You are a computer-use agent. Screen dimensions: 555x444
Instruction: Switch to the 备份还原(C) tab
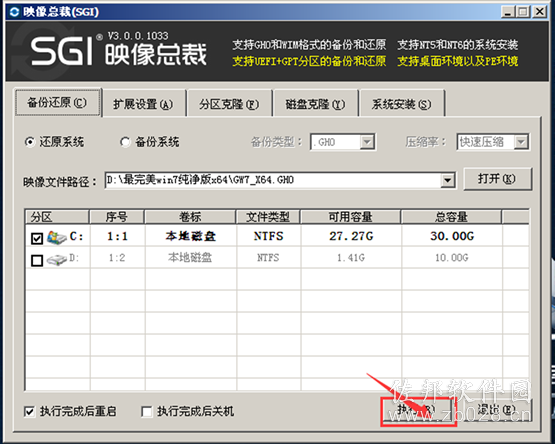[x=57, y=103]
